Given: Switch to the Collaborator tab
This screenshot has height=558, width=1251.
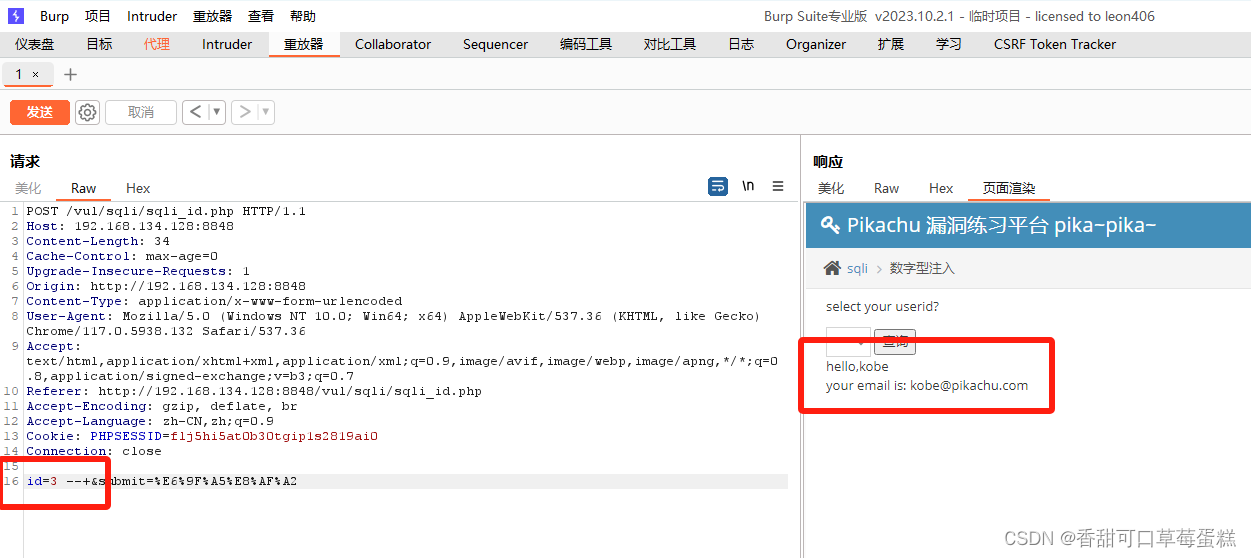Looking at the screenshot, I should point(393,44).
